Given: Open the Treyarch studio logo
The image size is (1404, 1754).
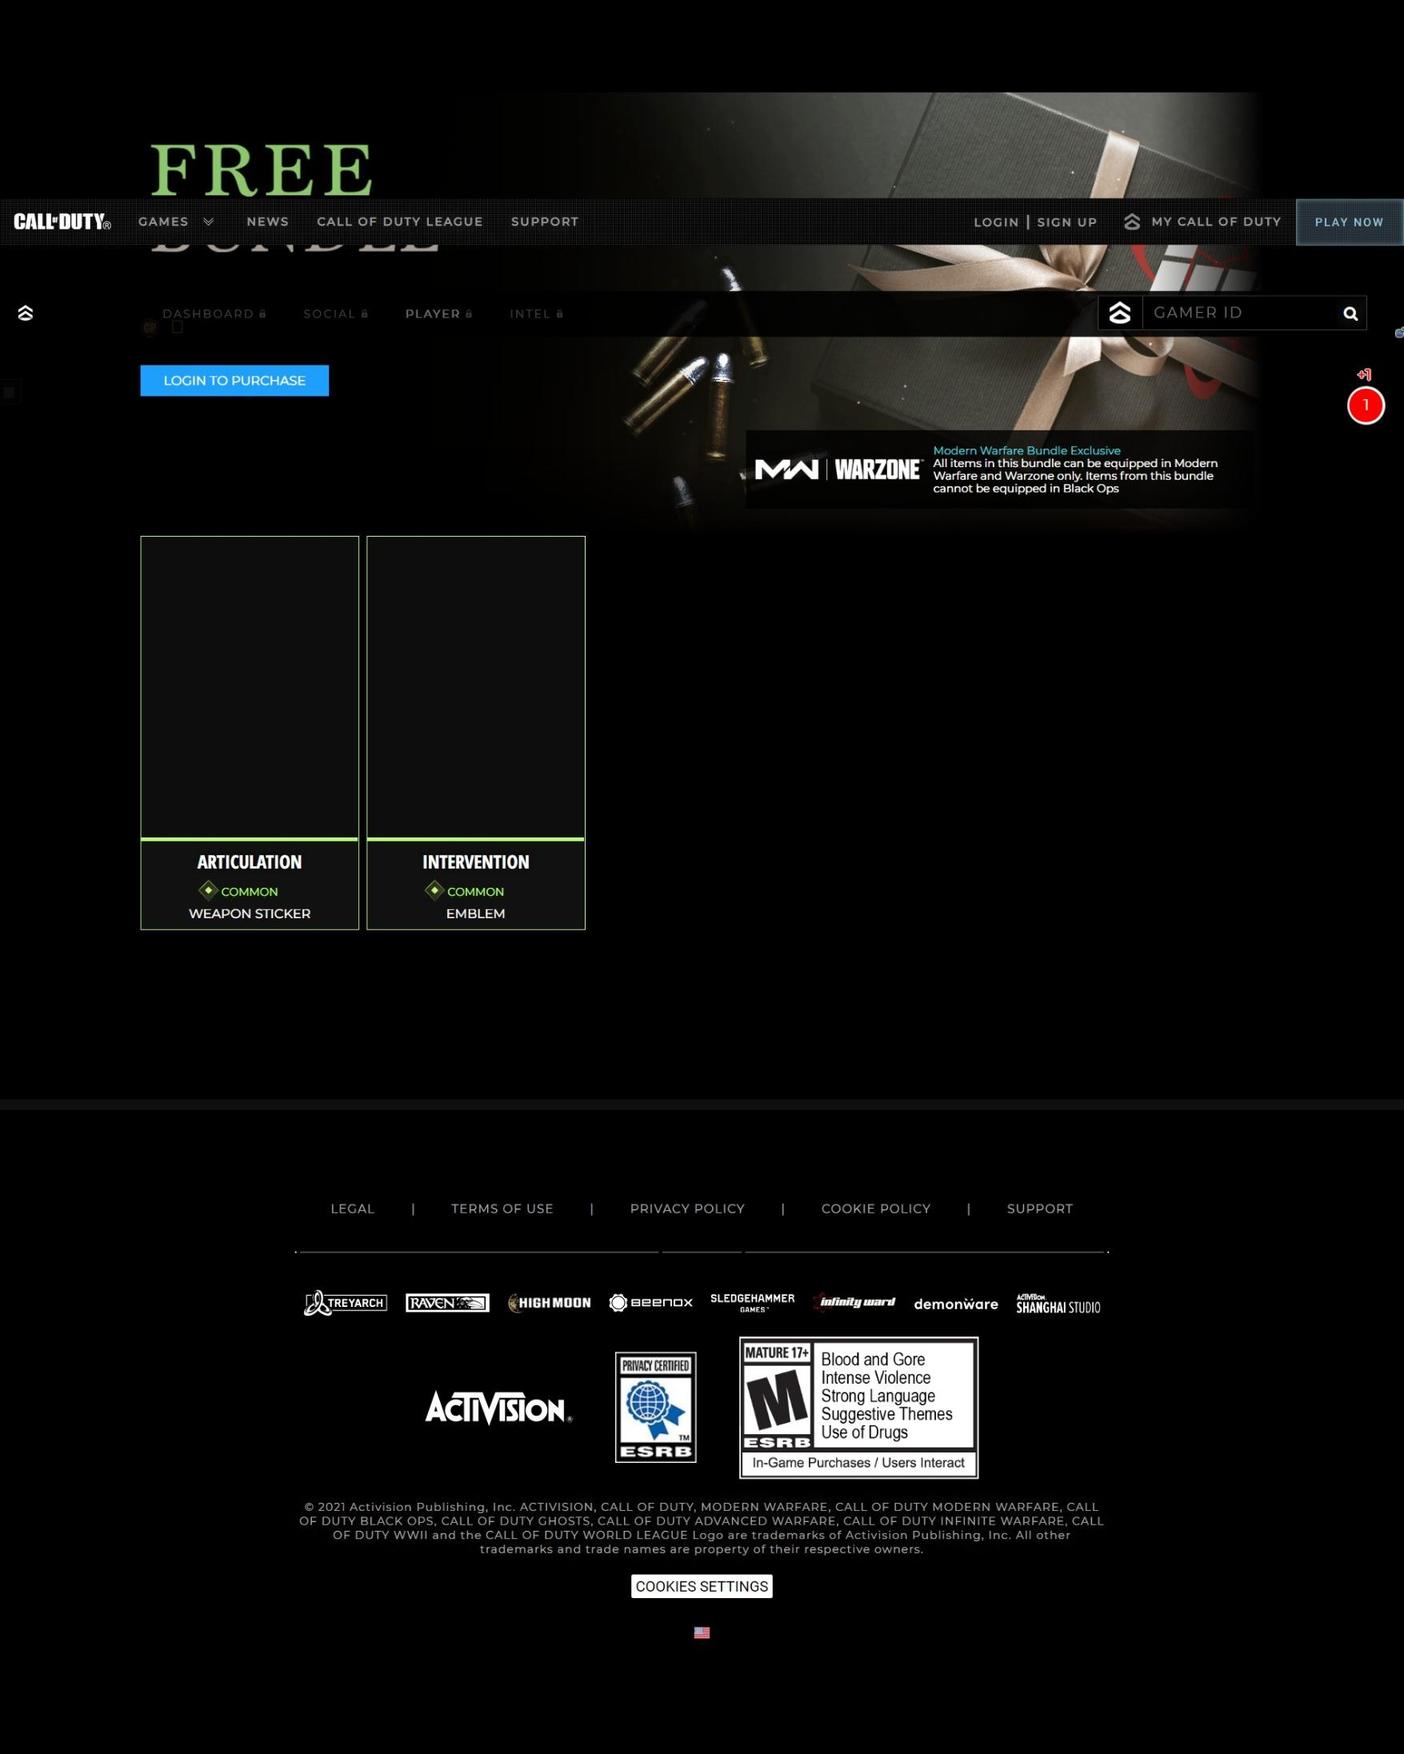Looking at the screenshot, I should (345, 1303).
